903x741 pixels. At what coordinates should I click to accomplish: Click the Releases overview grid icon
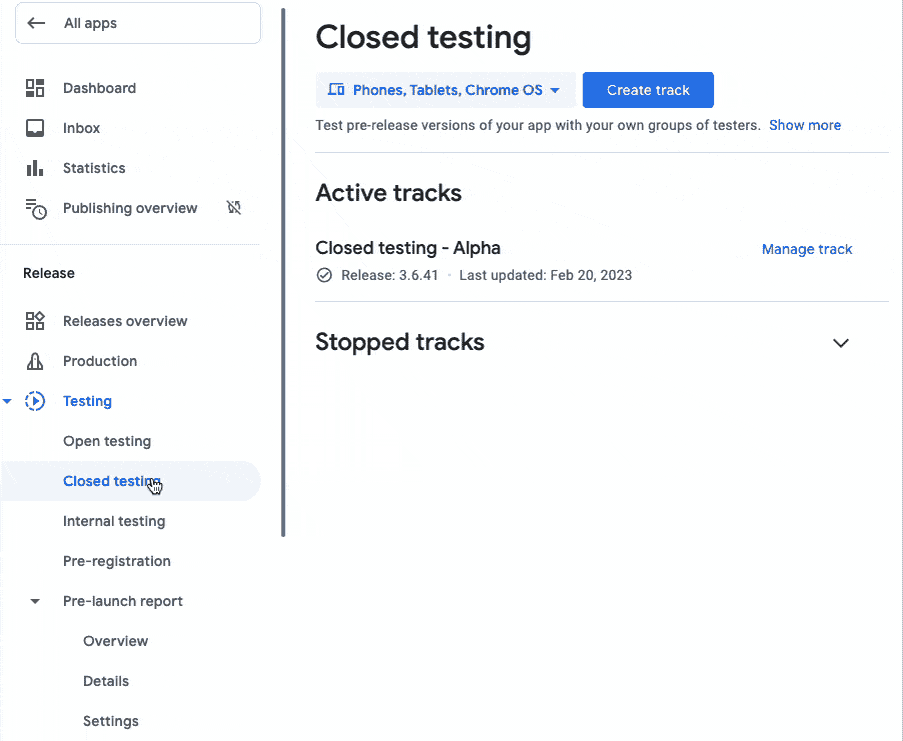pyautogui.click(x=35, y=321)
